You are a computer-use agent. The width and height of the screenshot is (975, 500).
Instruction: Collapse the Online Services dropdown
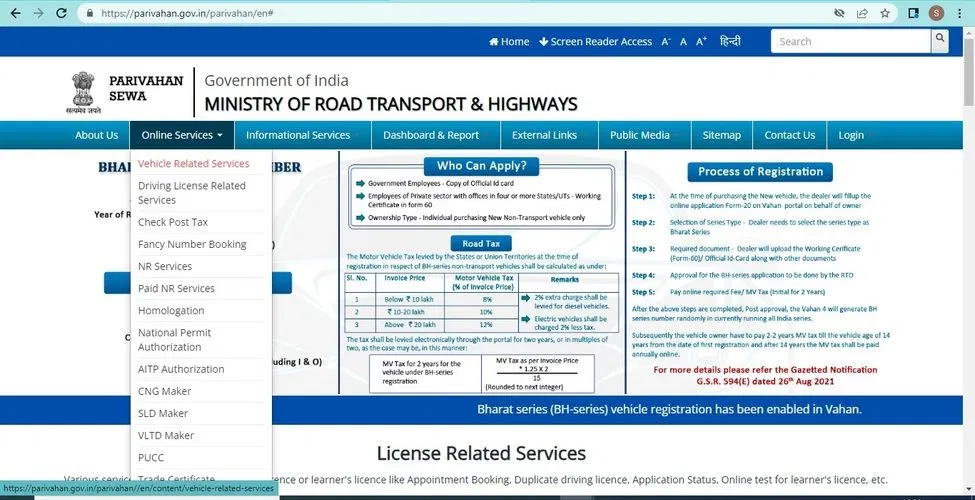click(182, 135)
